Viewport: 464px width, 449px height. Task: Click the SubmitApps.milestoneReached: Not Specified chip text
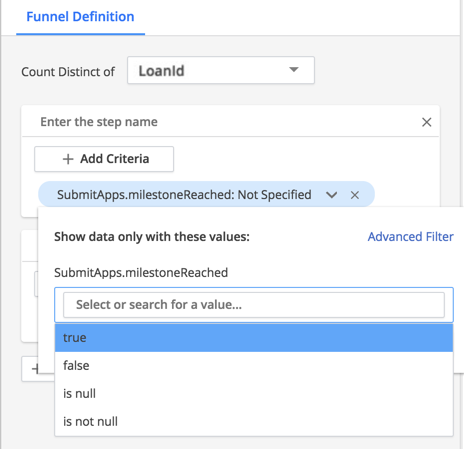pos(184,195)
